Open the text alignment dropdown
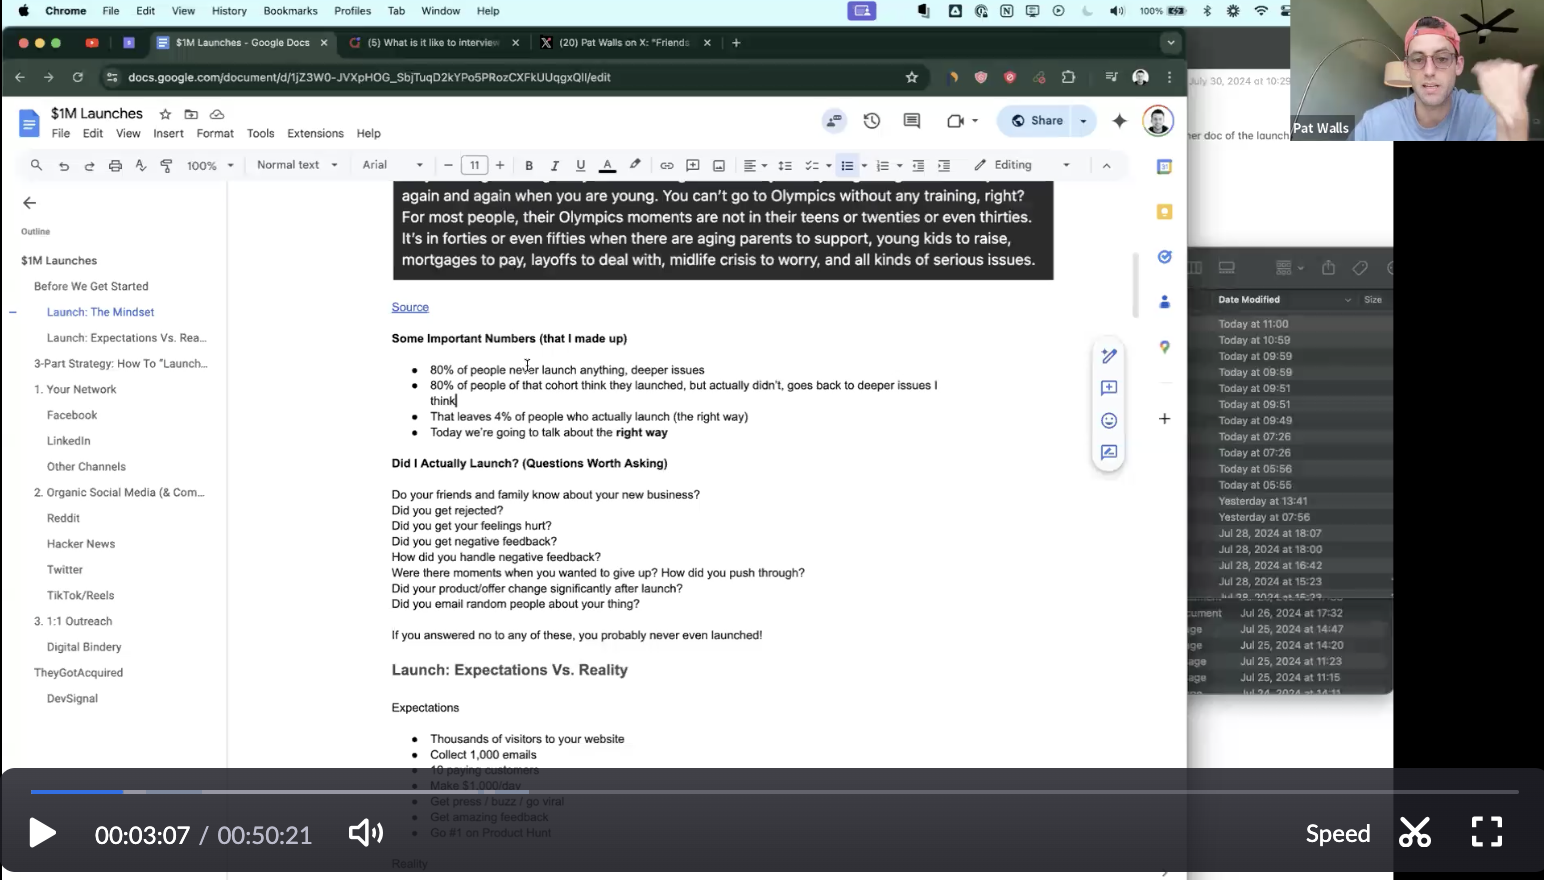Viewport: 1544px width, 880px height. point(755,165)
